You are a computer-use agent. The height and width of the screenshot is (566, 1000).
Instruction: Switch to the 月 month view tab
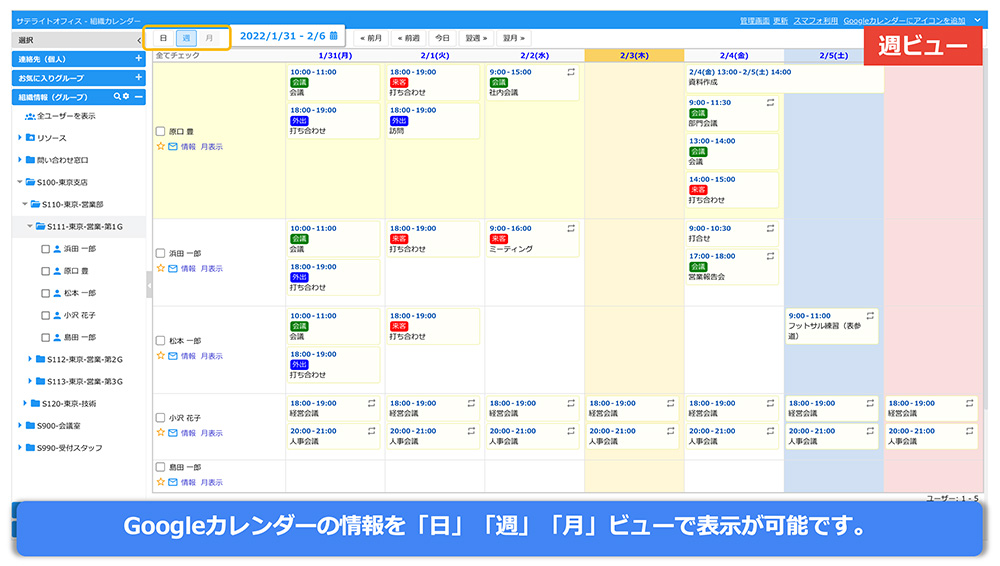pyautogui.click(x=209, y=38)
